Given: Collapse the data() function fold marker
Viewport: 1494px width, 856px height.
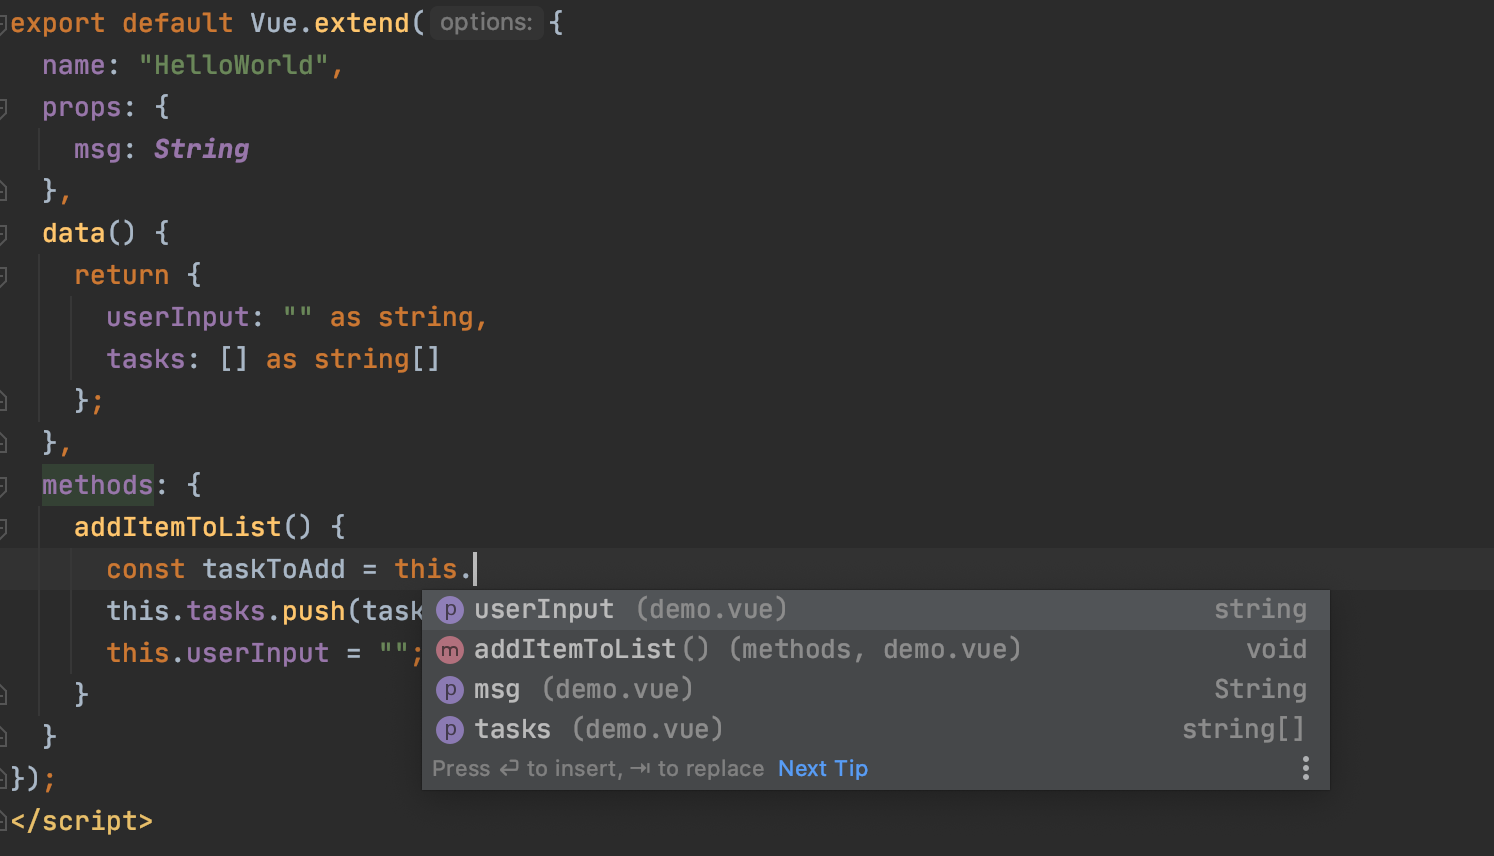Looking at the screenshot, I should click(x=3, y=233).
